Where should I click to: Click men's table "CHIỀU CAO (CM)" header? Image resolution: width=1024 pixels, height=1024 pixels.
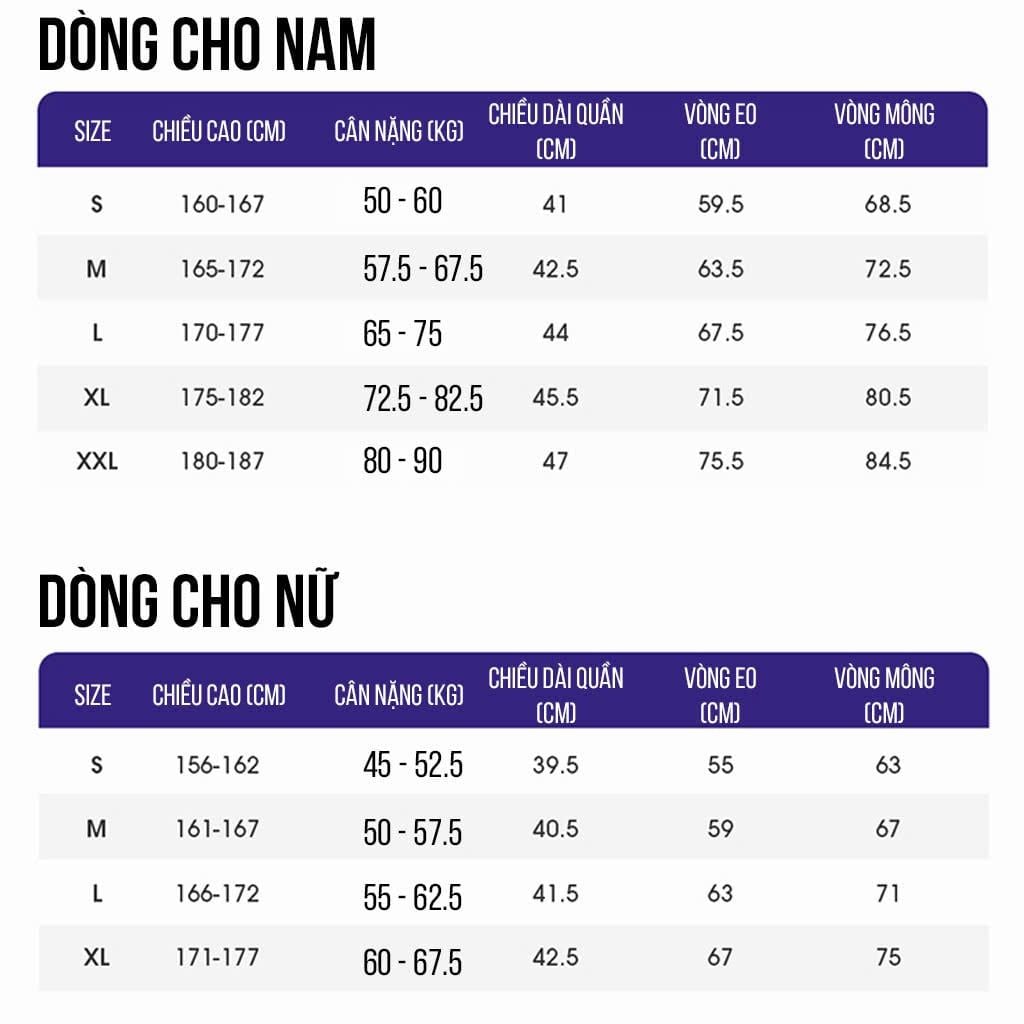point(219,131)
